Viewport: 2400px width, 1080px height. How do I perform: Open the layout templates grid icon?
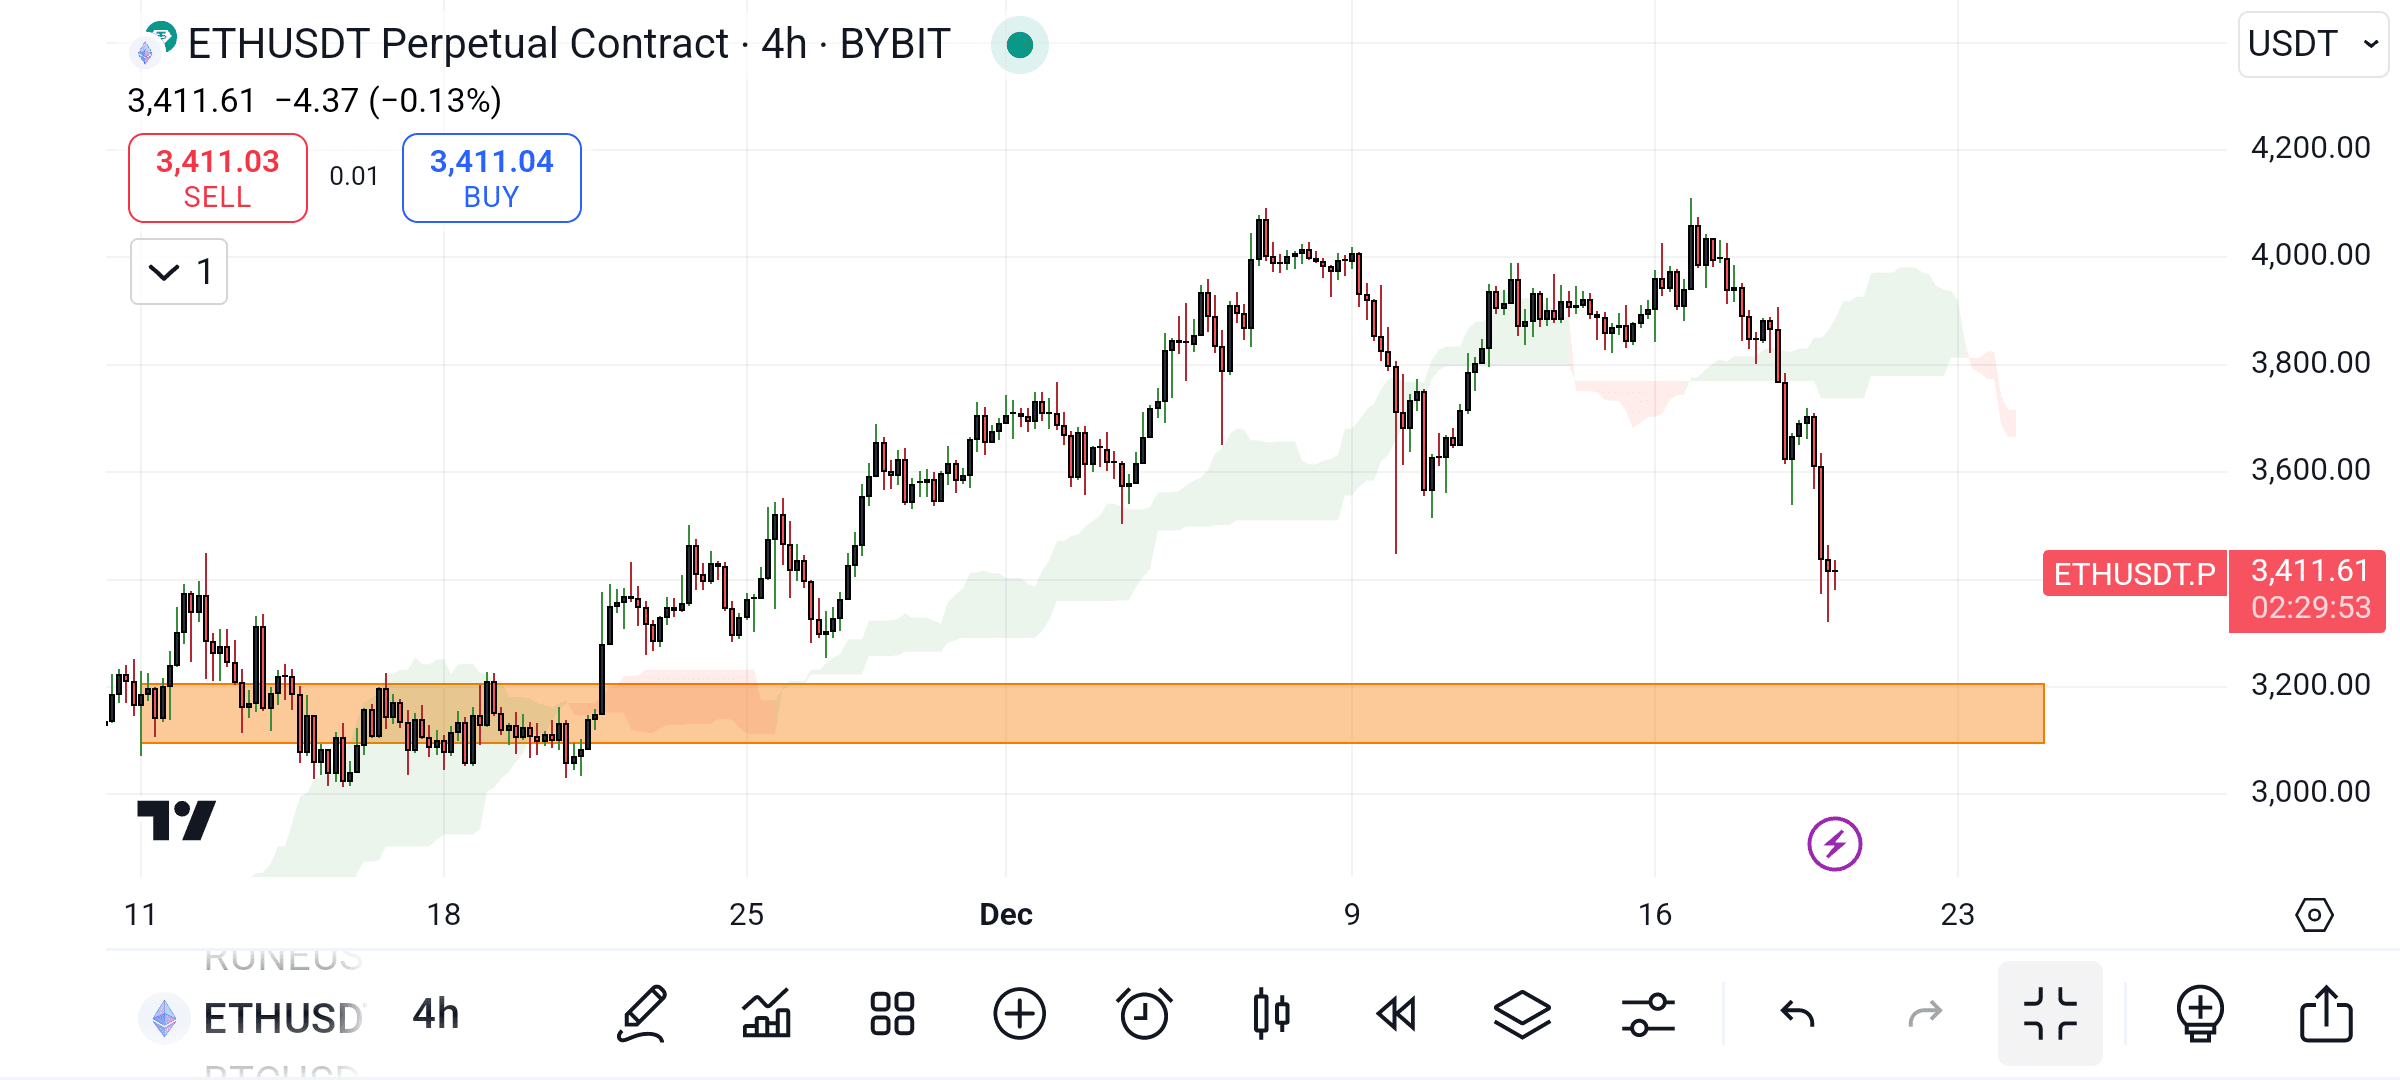tap(890, 1013)
